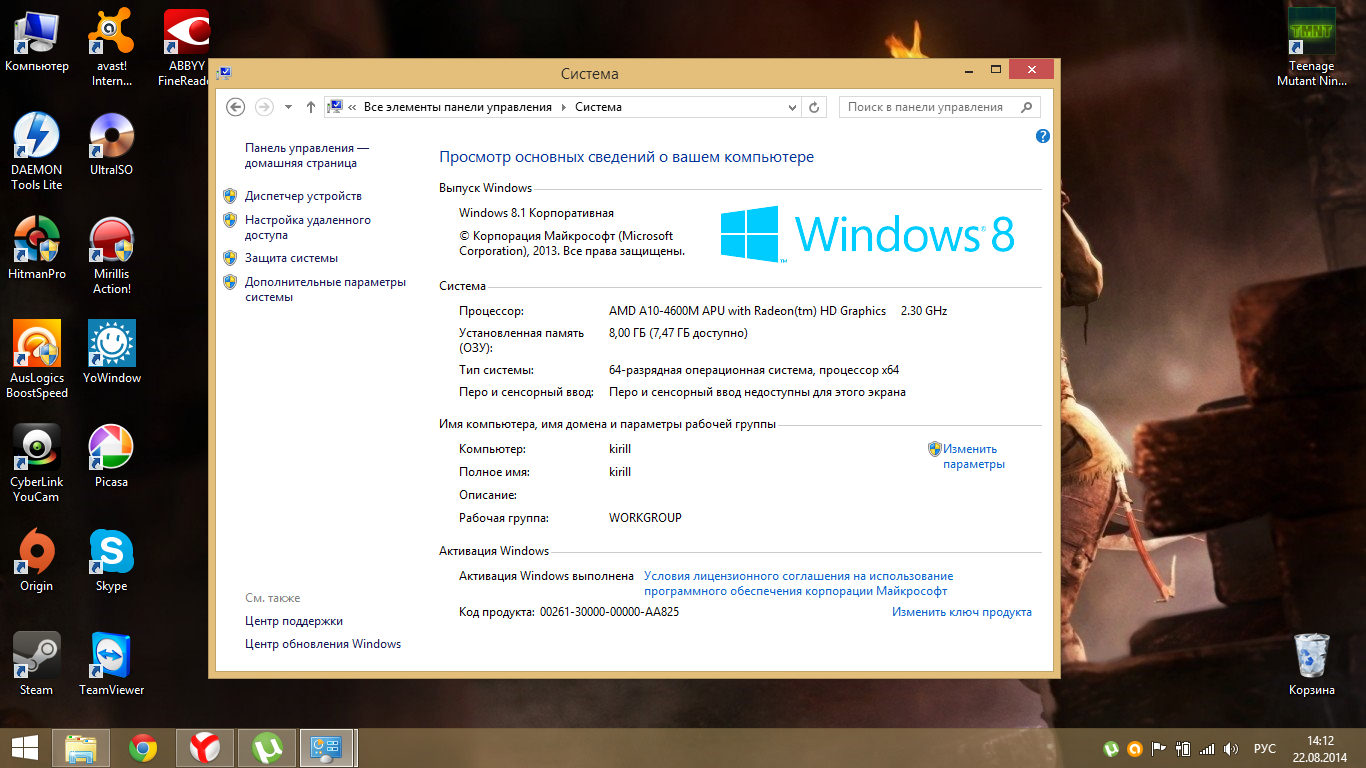The image size is (1366, 768).
Task: Open 'Центр поддержки' link
Action: pyautogui.click(x=294, y=621)
